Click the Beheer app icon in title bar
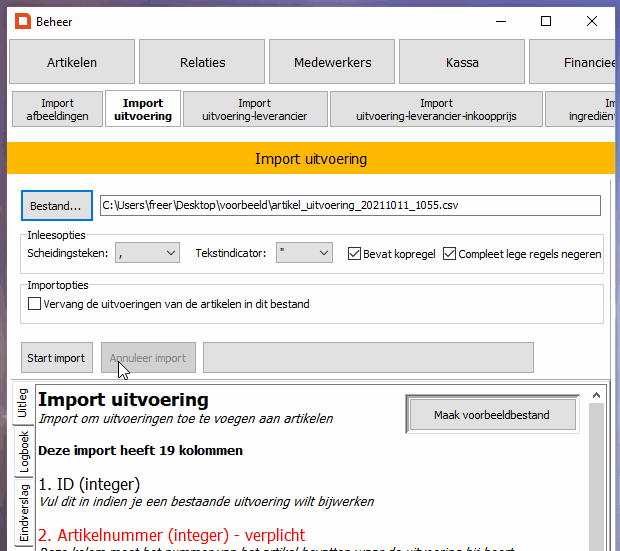620x551 pixels. click(x=20, y=21)
